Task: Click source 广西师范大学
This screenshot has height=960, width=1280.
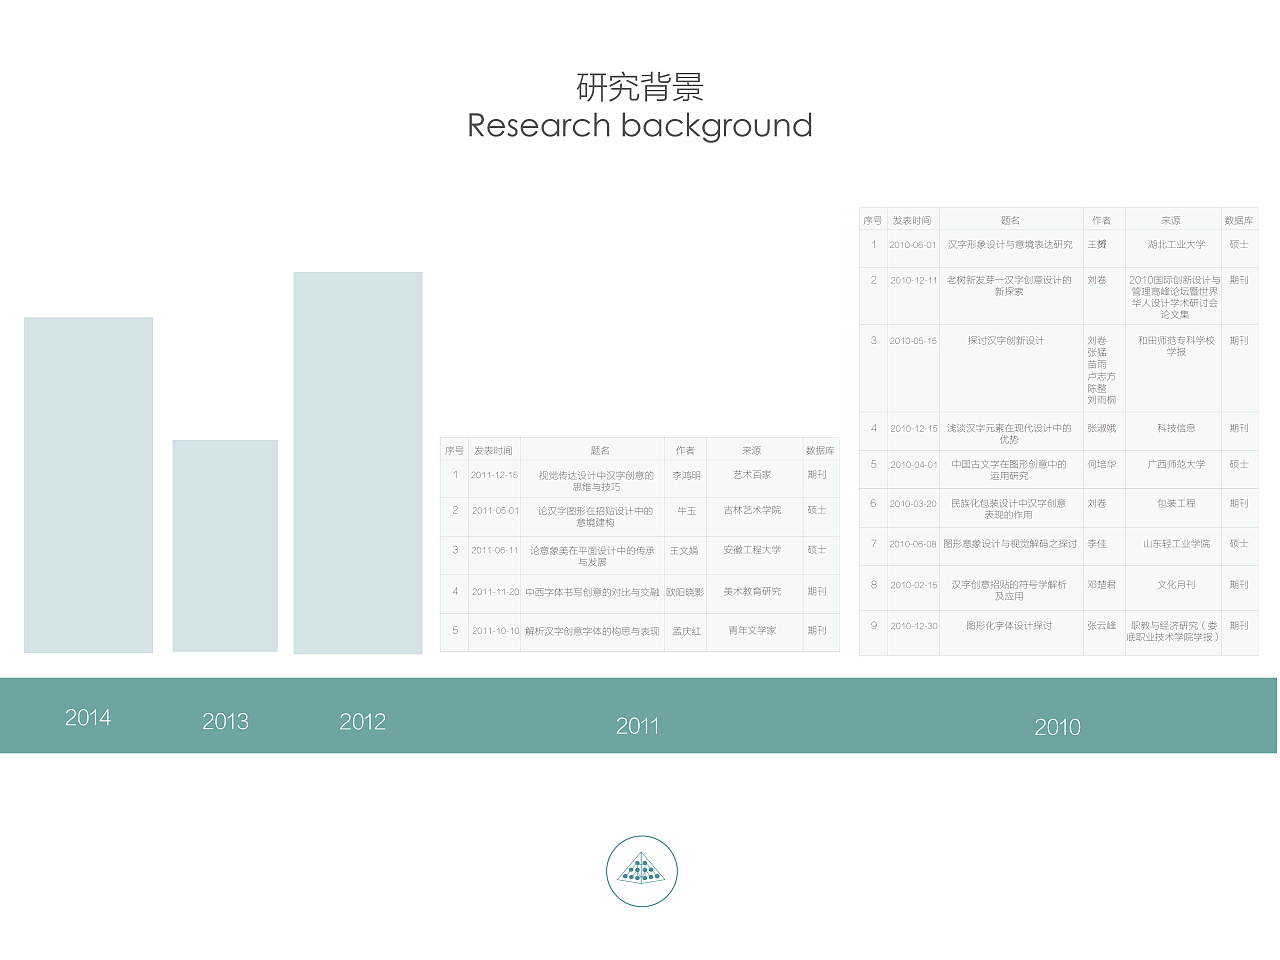Action: [1176, 465]
